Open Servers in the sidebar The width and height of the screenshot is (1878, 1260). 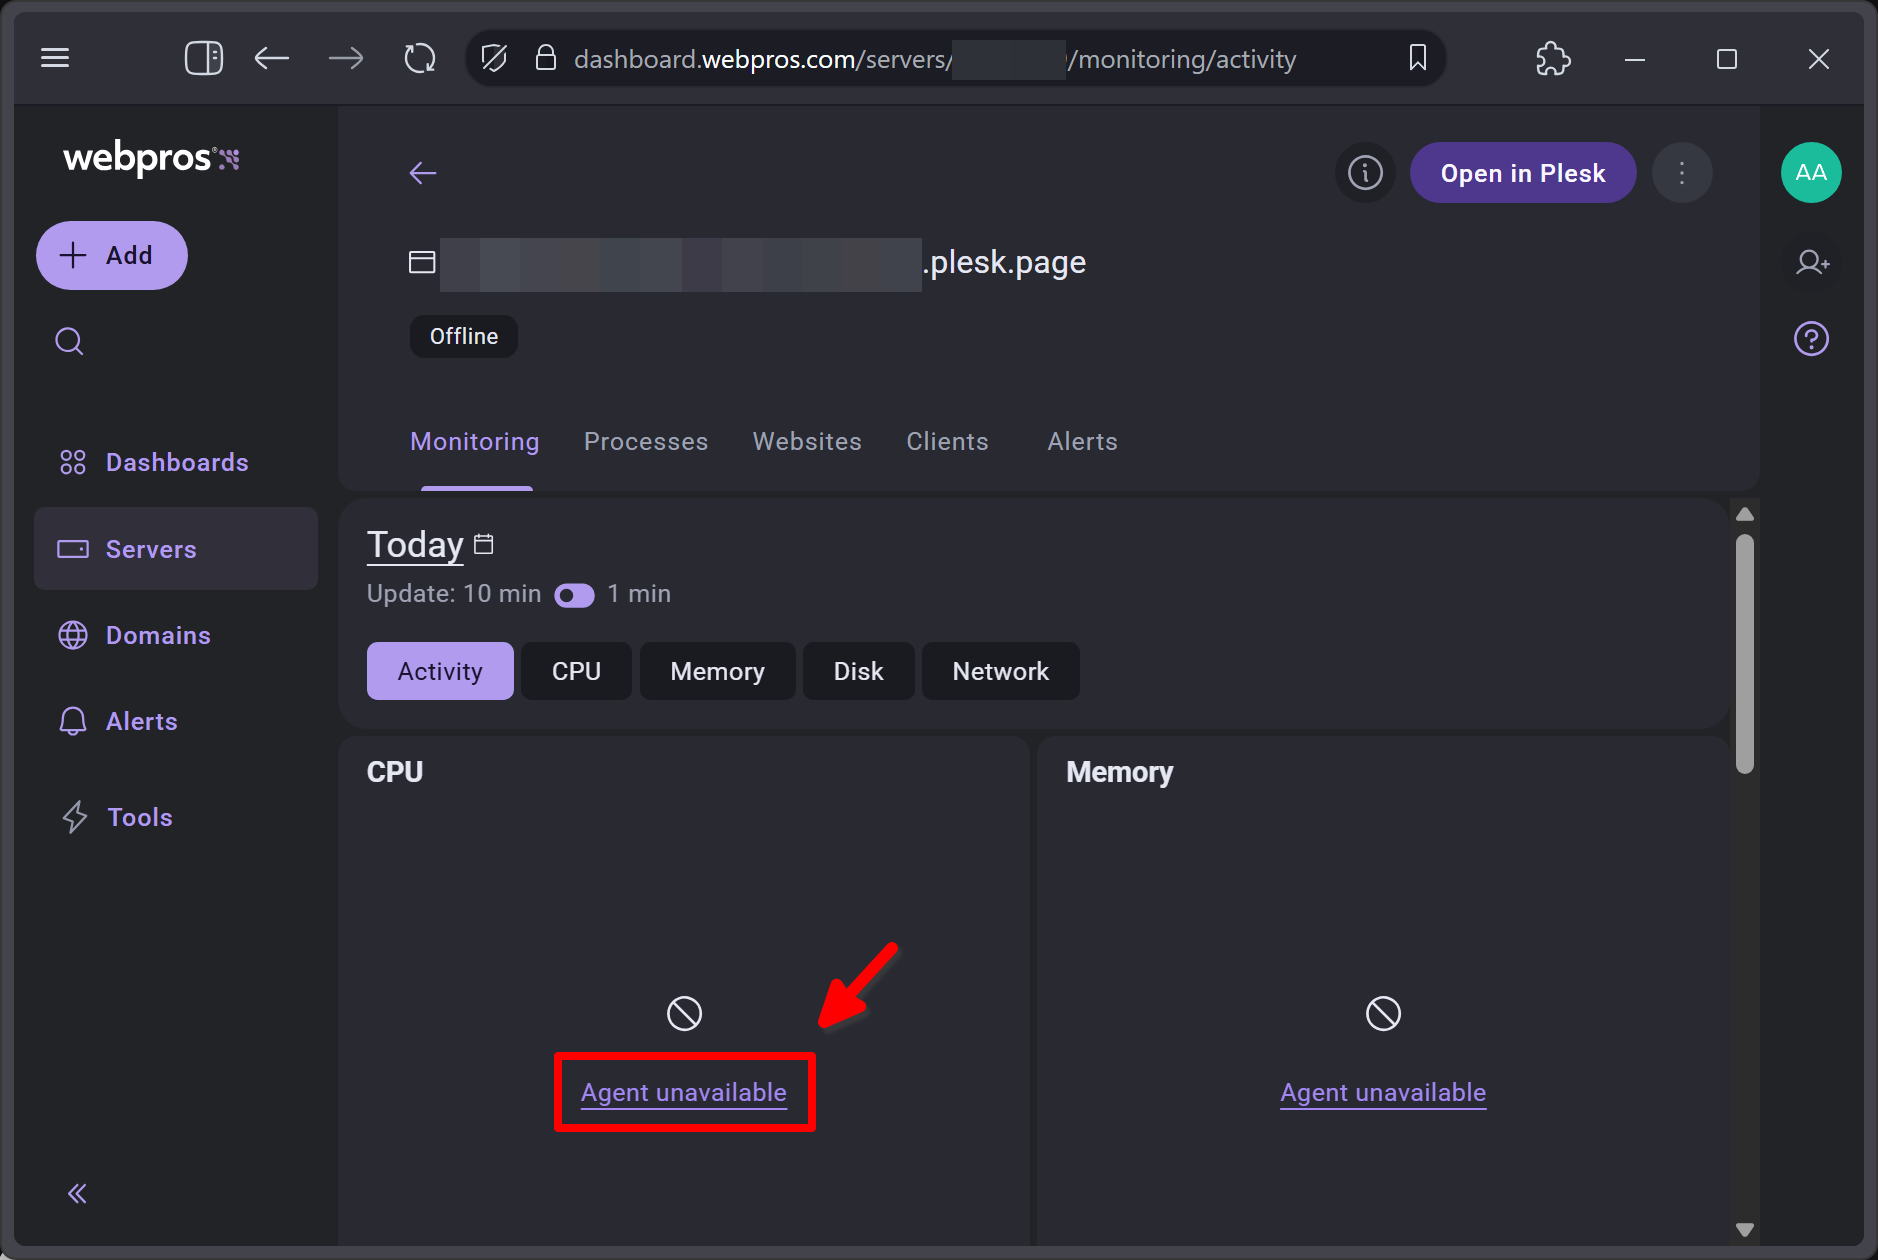tap(176, 548)
